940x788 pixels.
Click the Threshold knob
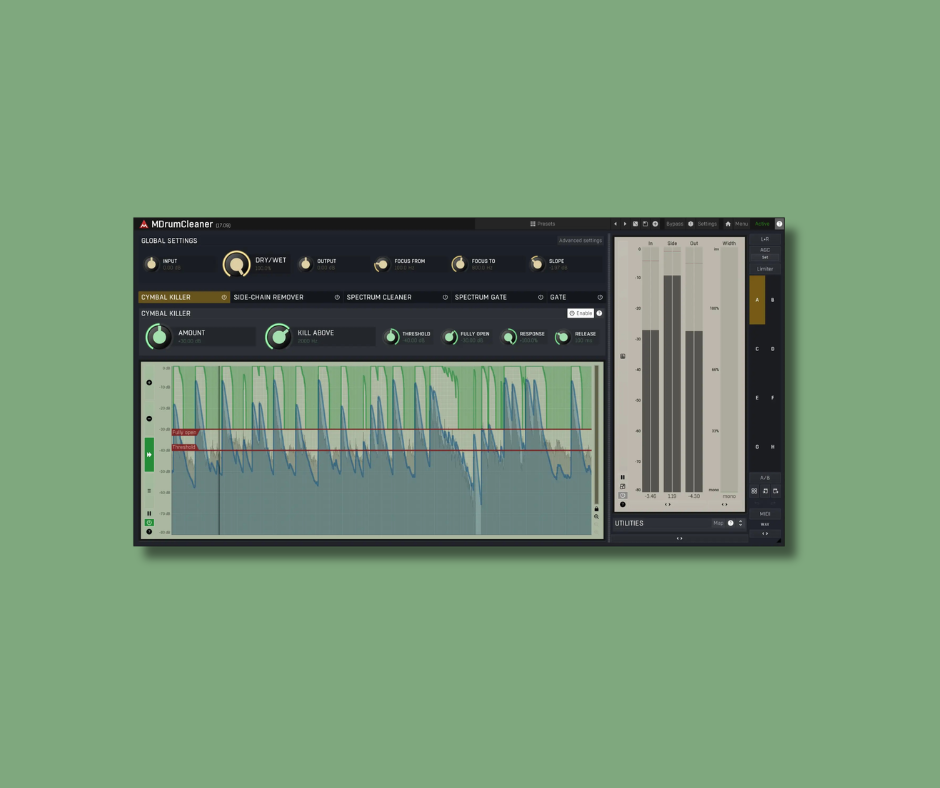391,337
